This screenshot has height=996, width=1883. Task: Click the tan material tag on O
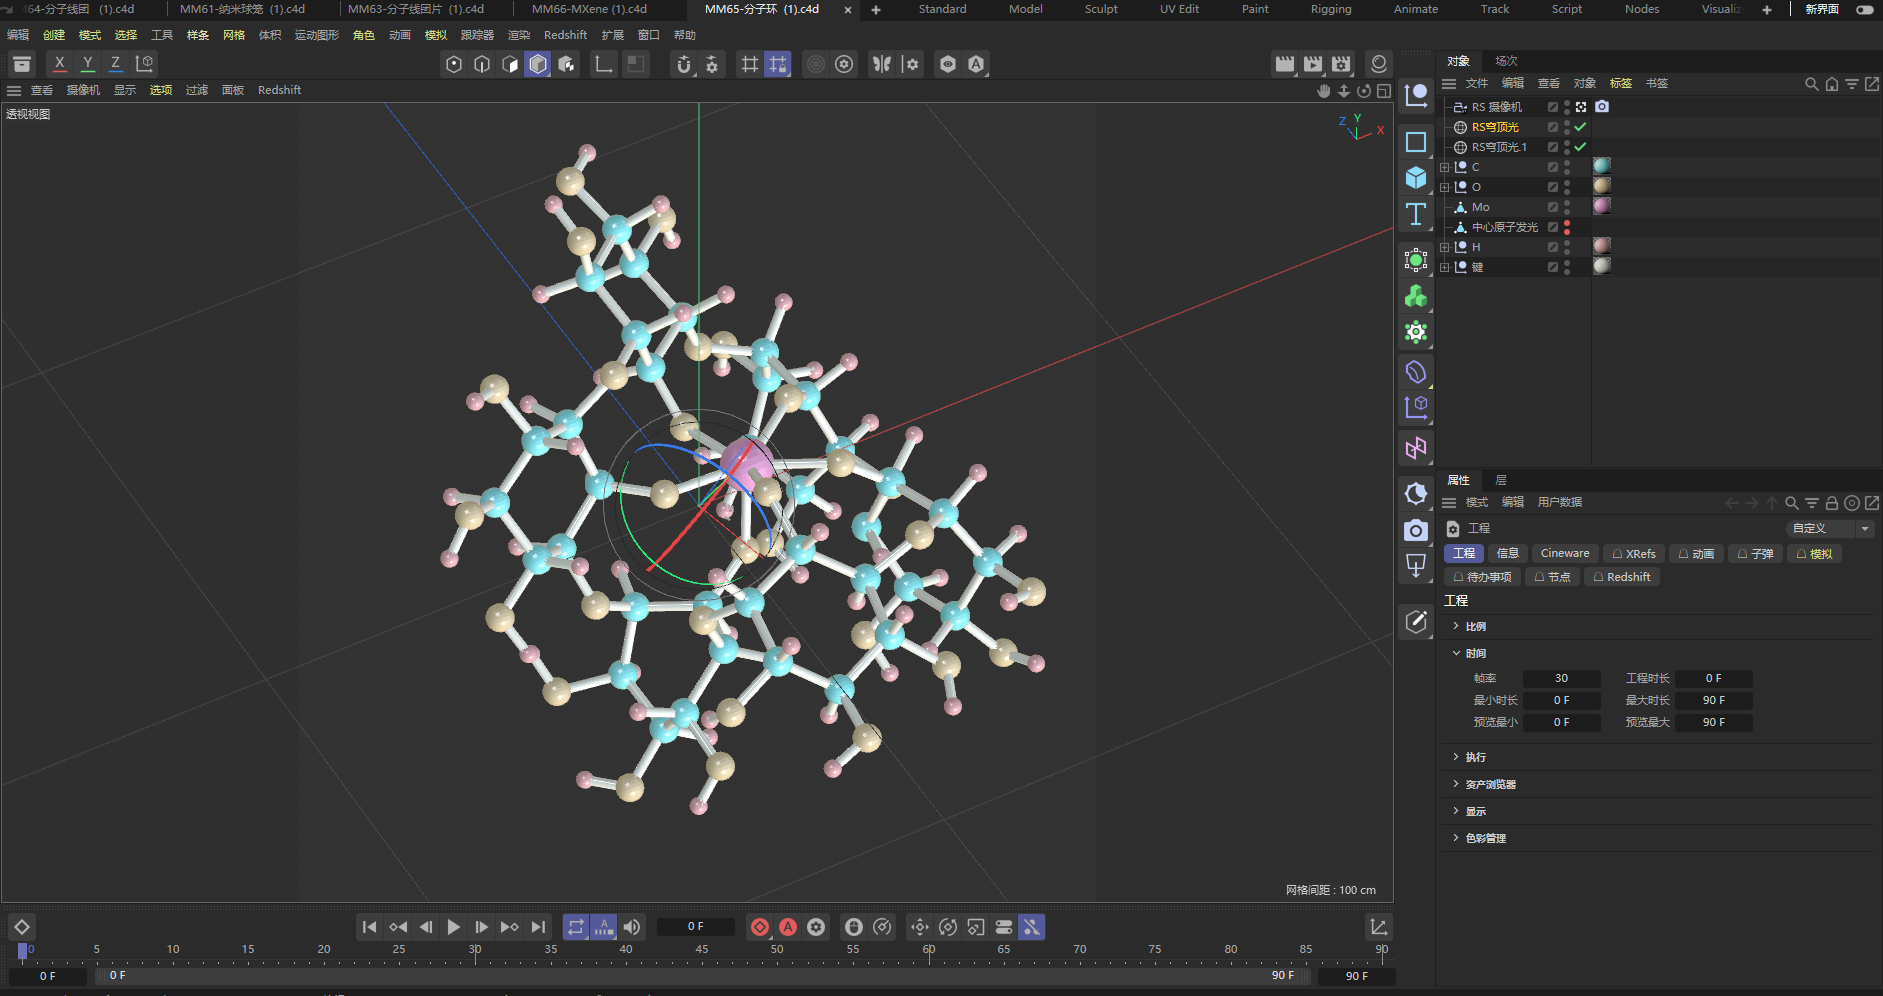click(1601, 186)
